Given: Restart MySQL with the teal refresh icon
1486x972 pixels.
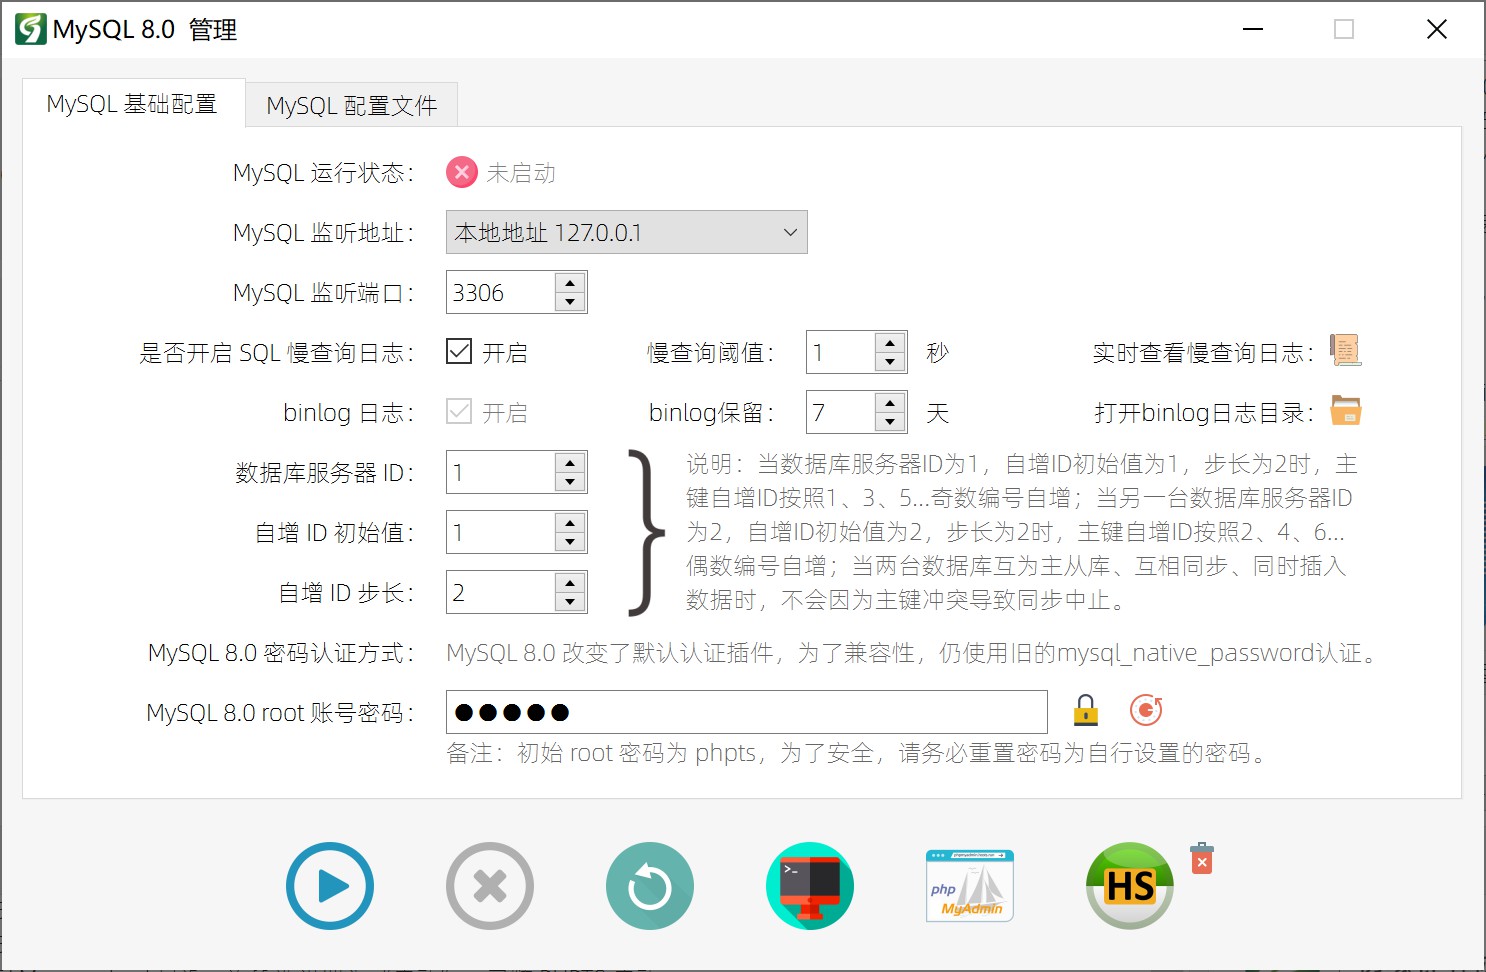Looking at the screenshot, I should click(x=650, y=886).
